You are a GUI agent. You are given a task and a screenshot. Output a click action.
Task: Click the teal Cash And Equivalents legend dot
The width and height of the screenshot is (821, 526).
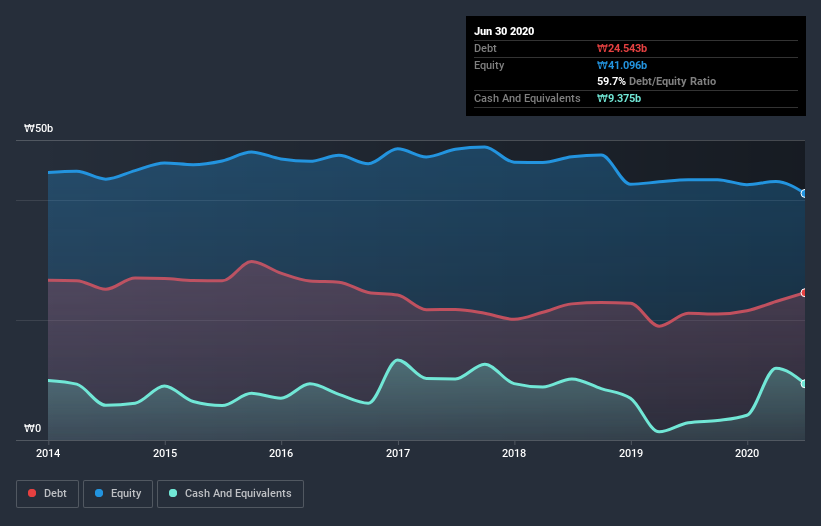point(173,493)
